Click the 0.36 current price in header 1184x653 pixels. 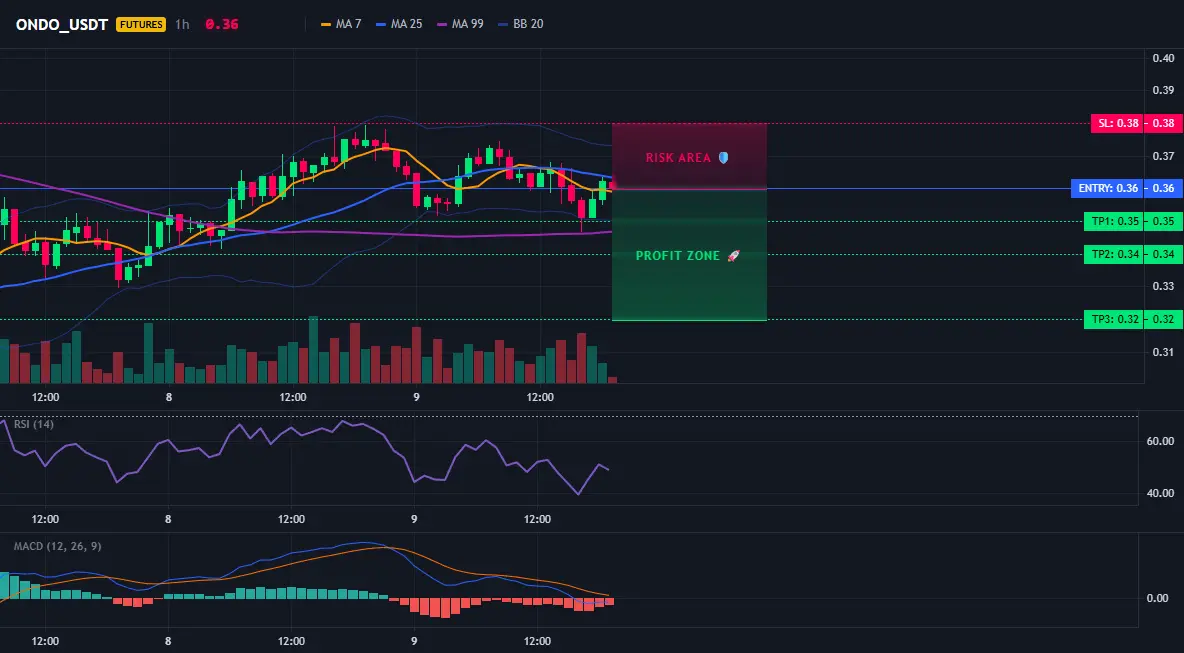click(221, 24)
